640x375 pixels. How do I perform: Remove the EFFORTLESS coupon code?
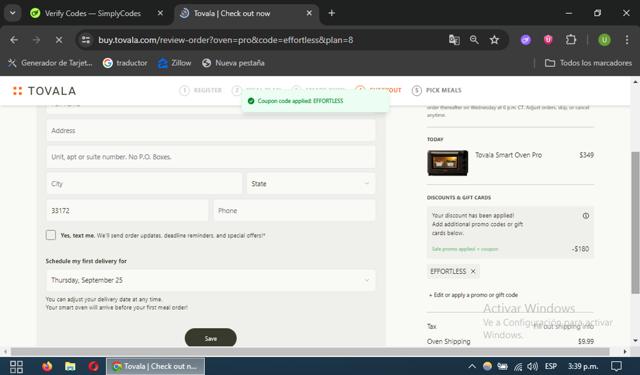click(x=473, y=271)
